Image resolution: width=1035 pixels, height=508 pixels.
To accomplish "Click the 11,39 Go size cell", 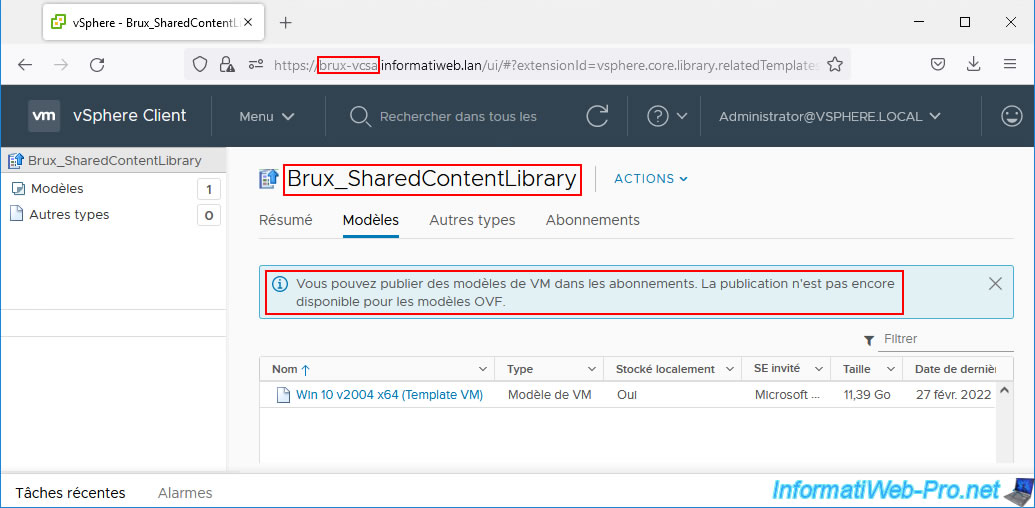I will coord(867,395).
